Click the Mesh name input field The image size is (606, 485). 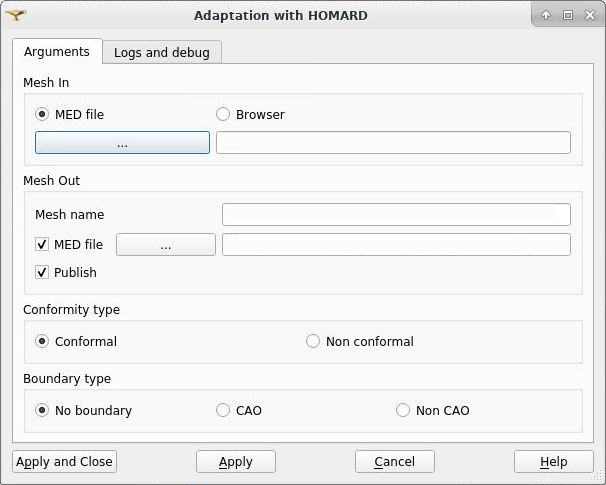[x=396, y=214]
